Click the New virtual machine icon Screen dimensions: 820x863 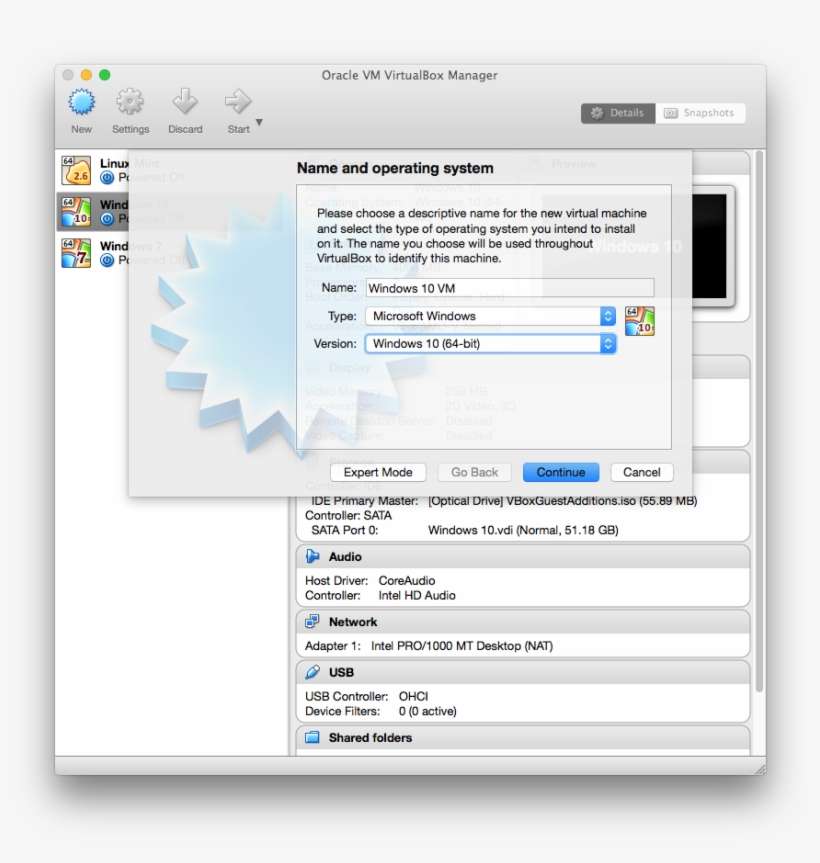[x=80, y=105]
